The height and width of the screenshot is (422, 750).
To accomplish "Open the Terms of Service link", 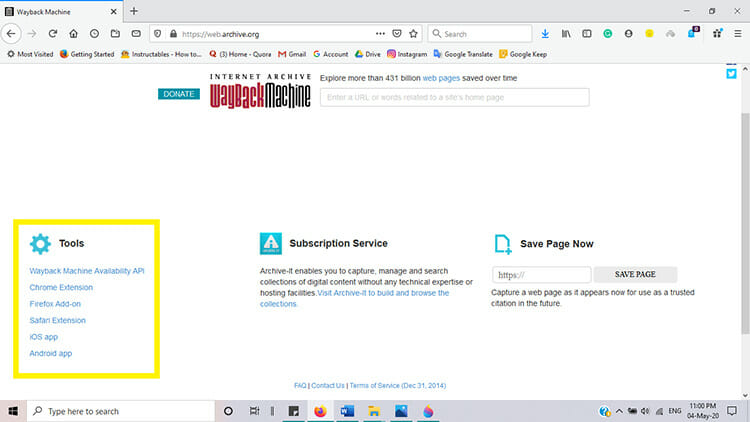I will coord(398,386).
